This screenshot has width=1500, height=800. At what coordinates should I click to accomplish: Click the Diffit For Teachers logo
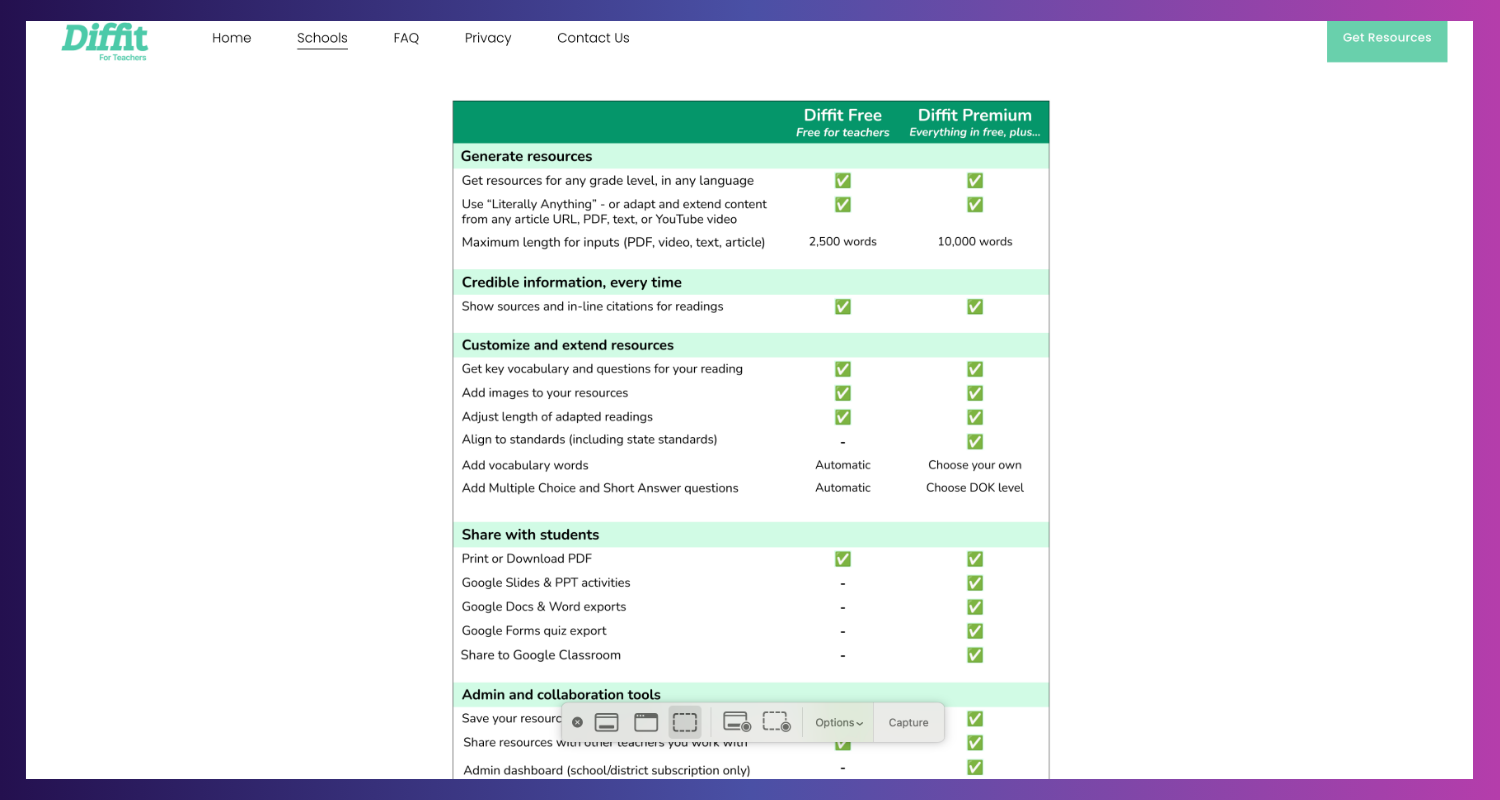click(105, 42)
